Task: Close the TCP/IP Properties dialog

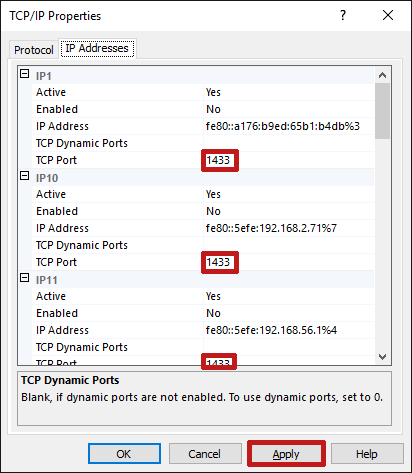Action: 388,15
